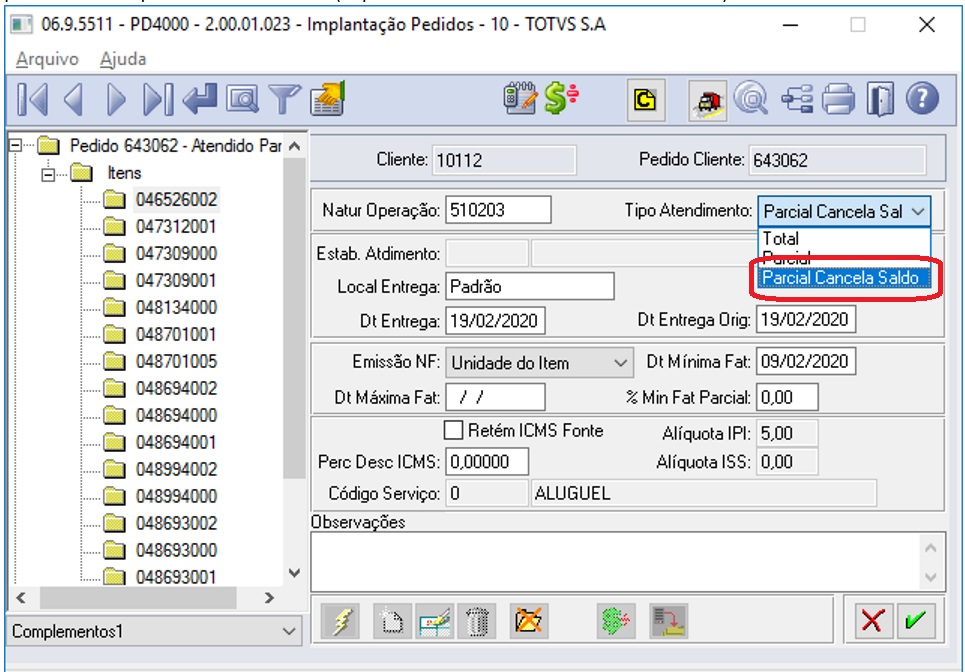The image size is (965, 672).
Task: Click the Natur Operação field
Action: [498, 210]
